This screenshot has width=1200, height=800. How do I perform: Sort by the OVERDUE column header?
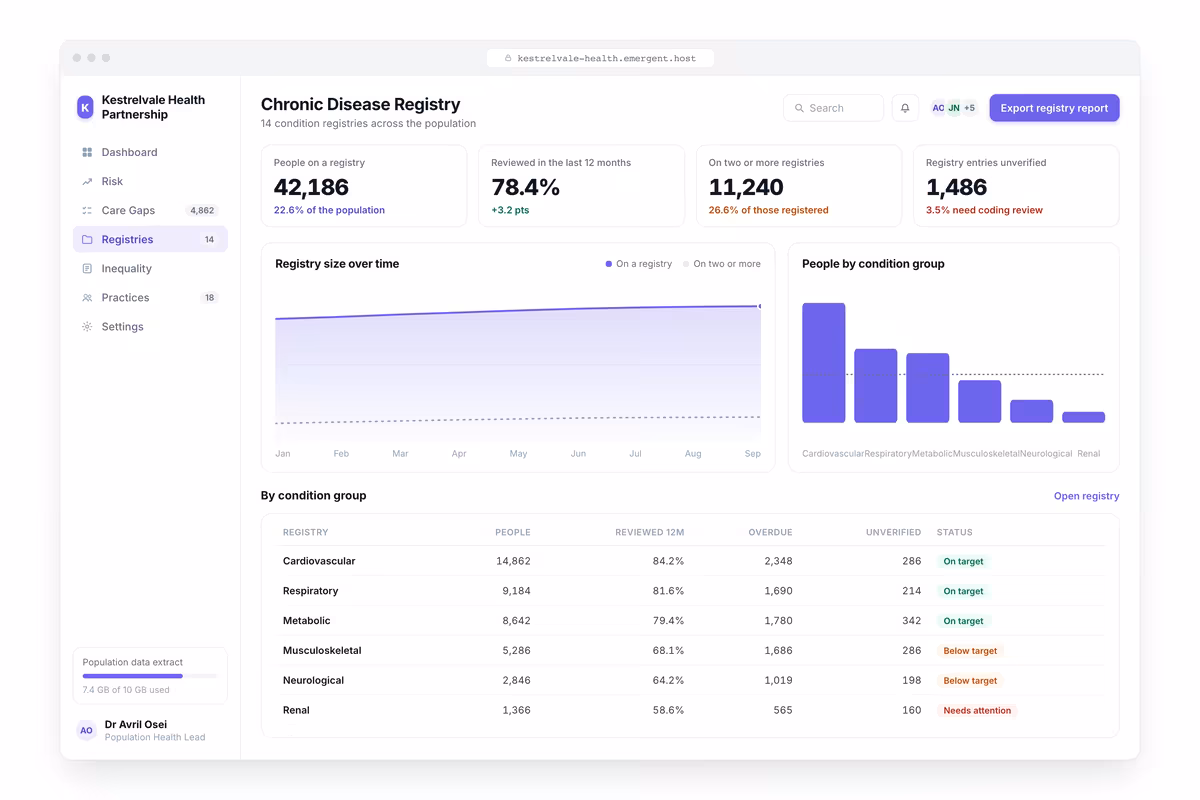point(771,532)
